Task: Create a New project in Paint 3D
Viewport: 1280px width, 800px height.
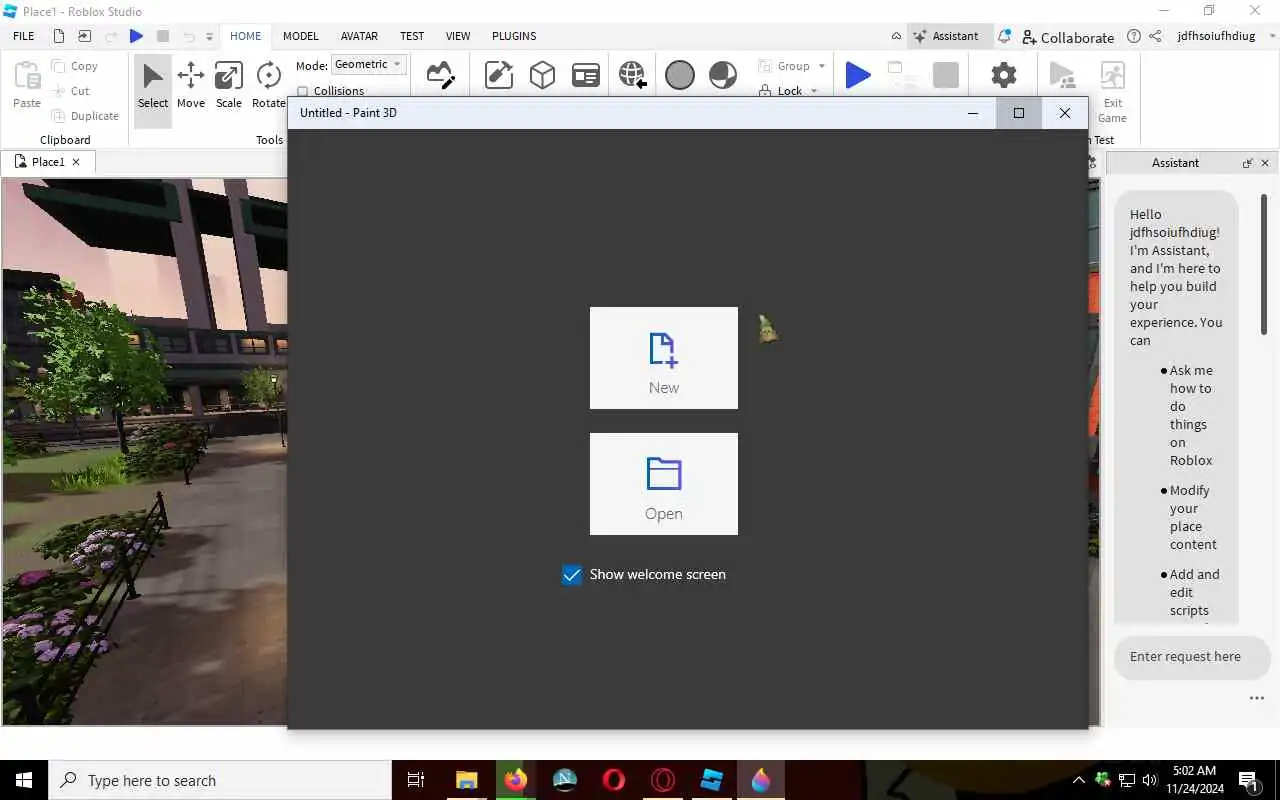Action: point(664,358)
